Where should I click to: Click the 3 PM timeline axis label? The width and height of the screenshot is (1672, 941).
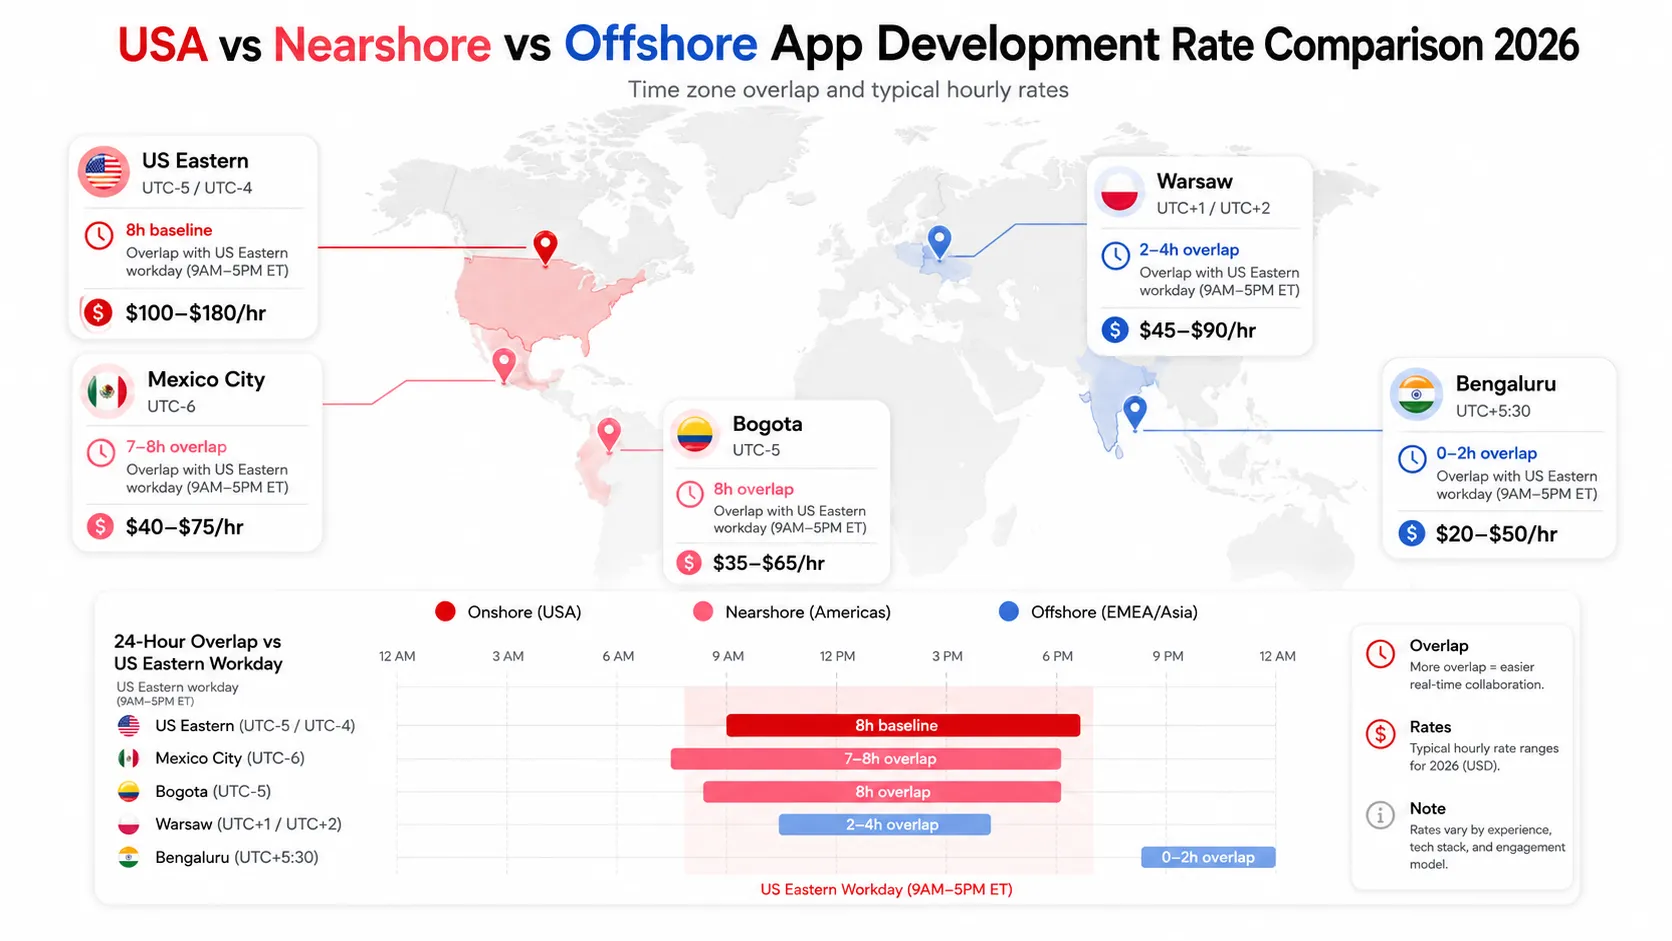[947, 656]
